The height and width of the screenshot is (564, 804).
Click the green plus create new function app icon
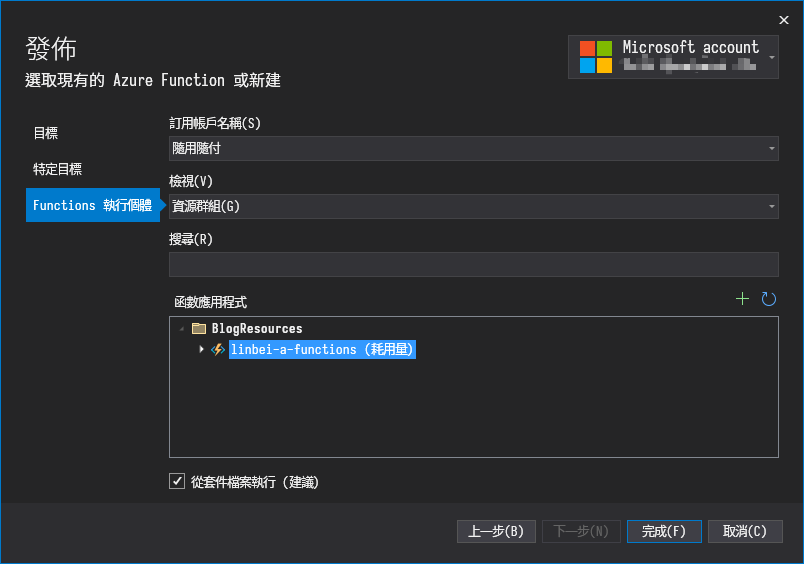pos(742,299)
